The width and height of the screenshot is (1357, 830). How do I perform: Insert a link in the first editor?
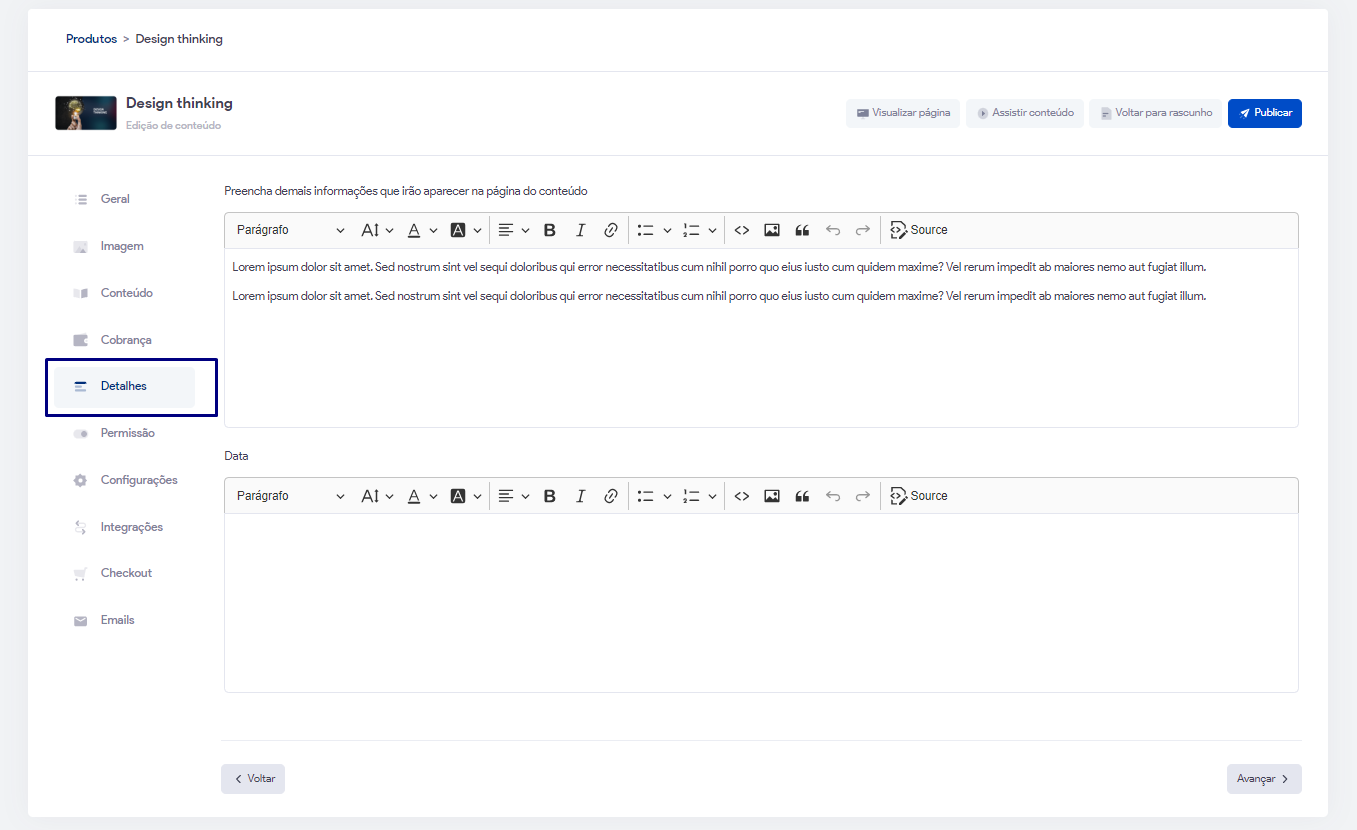(610, 230)
